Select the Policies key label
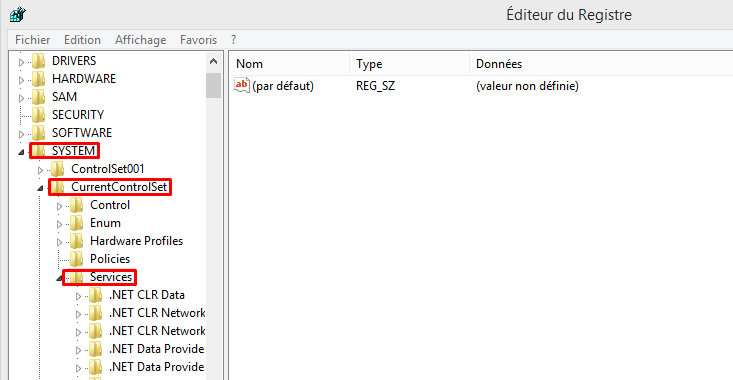Viewport: 733px width, 380px height. pyautogui.click(x=110, y=259)
